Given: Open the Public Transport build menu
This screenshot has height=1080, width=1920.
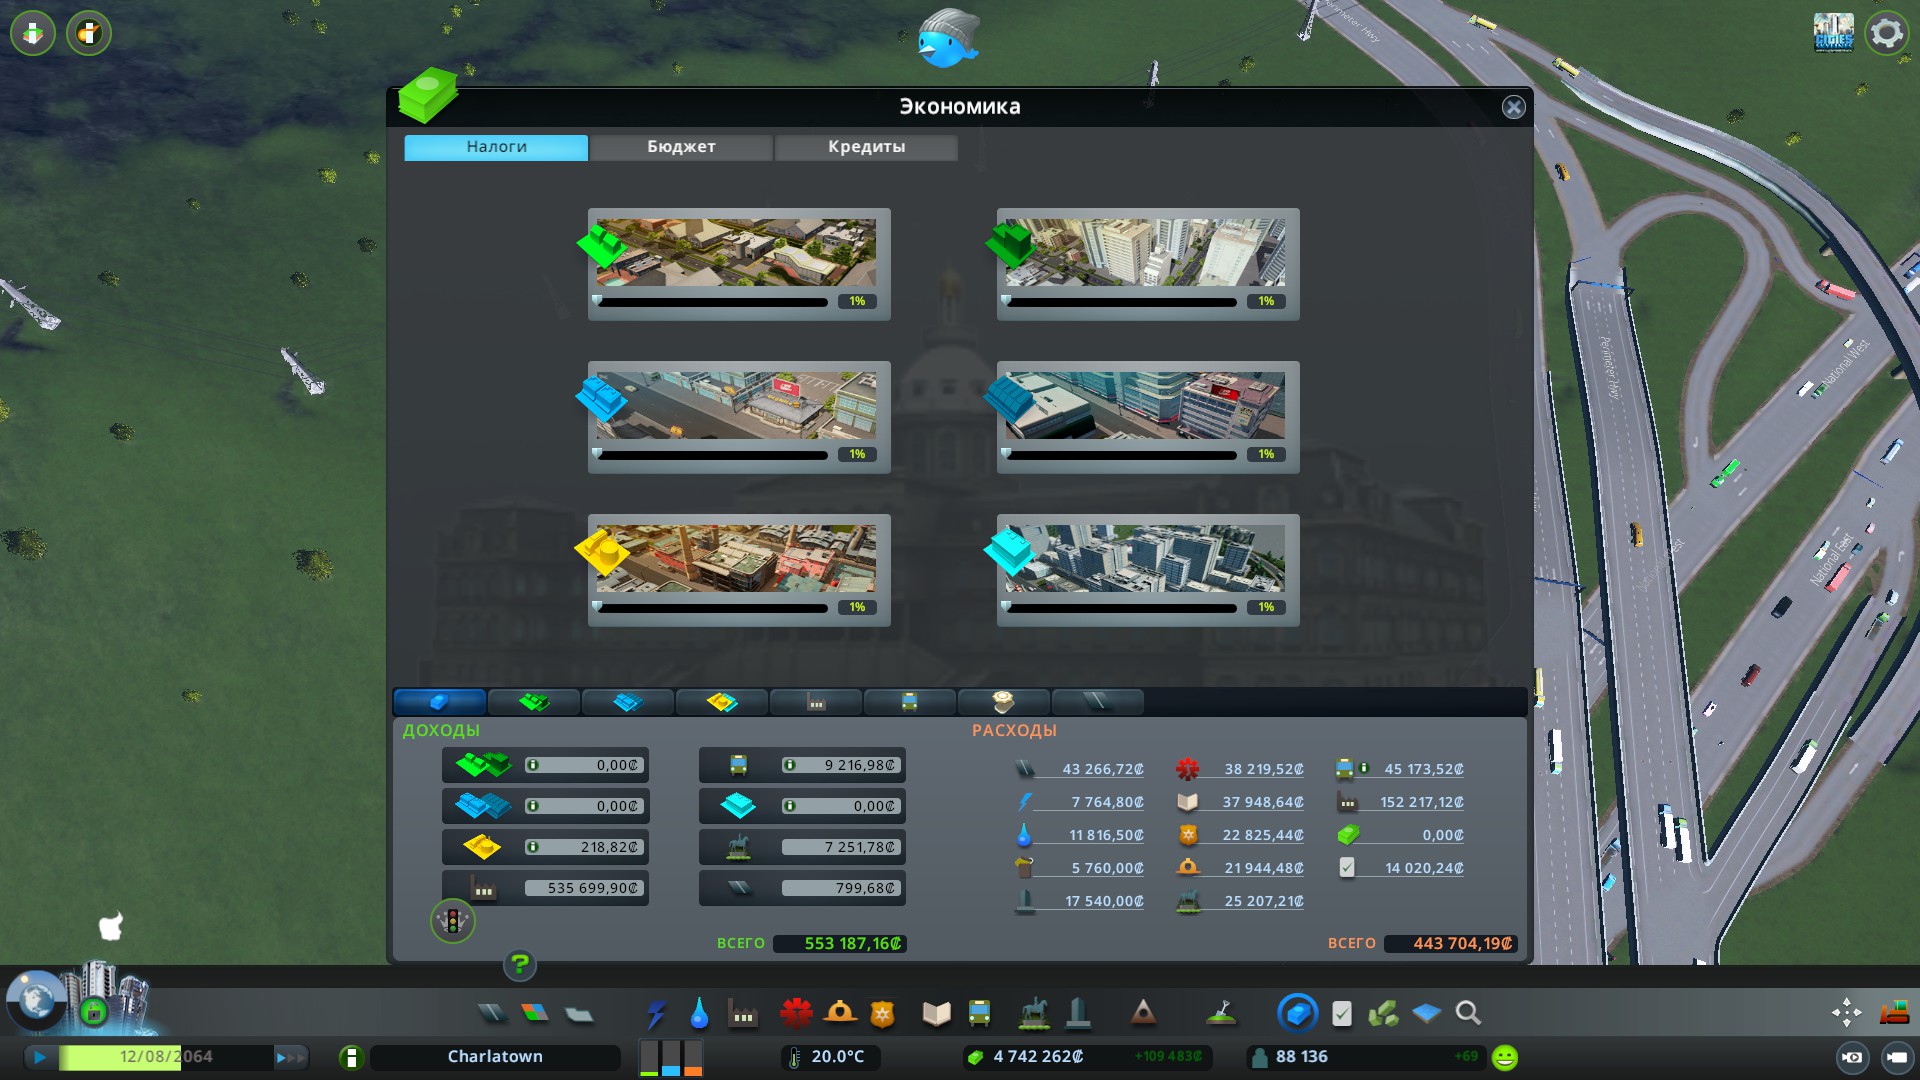Looking at the screenshot, I should tap(979, 1014).
